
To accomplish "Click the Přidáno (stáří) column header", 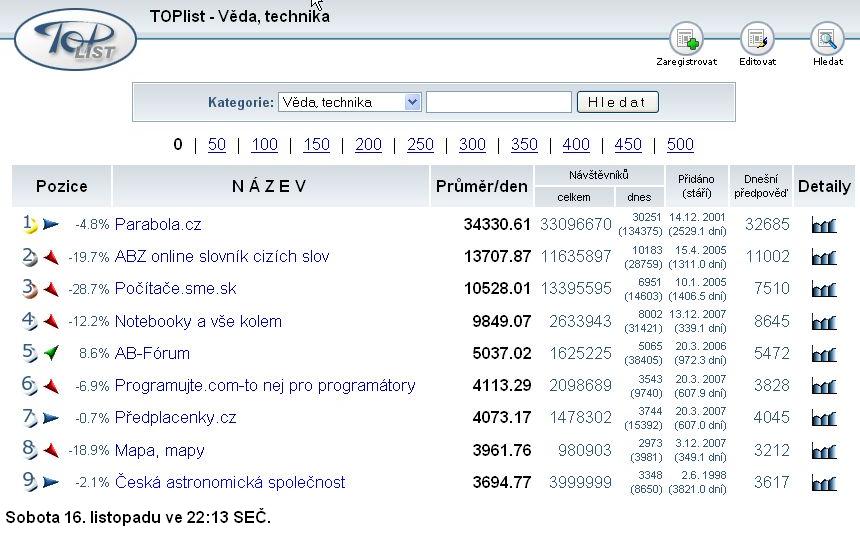I will click(696, 186).
